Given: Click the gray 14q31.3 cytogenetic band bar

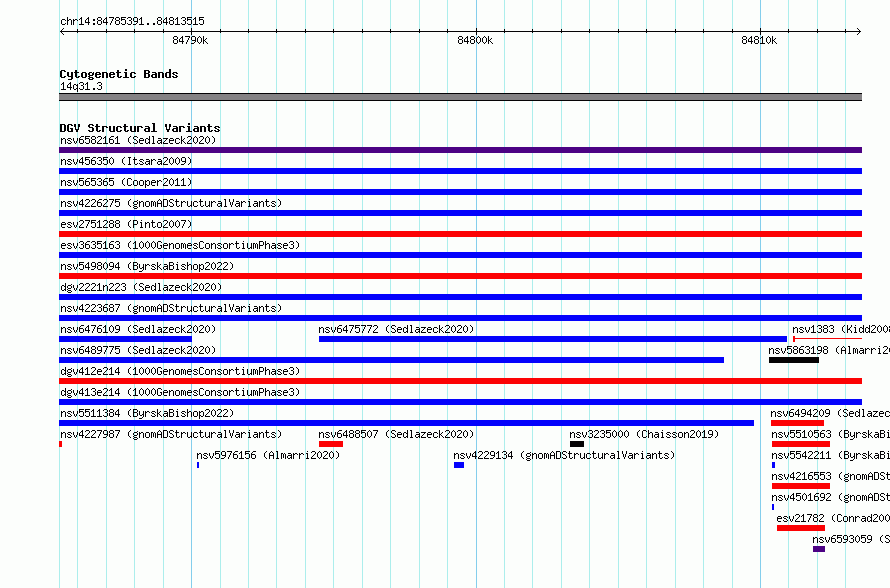Looking at the screenshot, I should tap(460, 97).
